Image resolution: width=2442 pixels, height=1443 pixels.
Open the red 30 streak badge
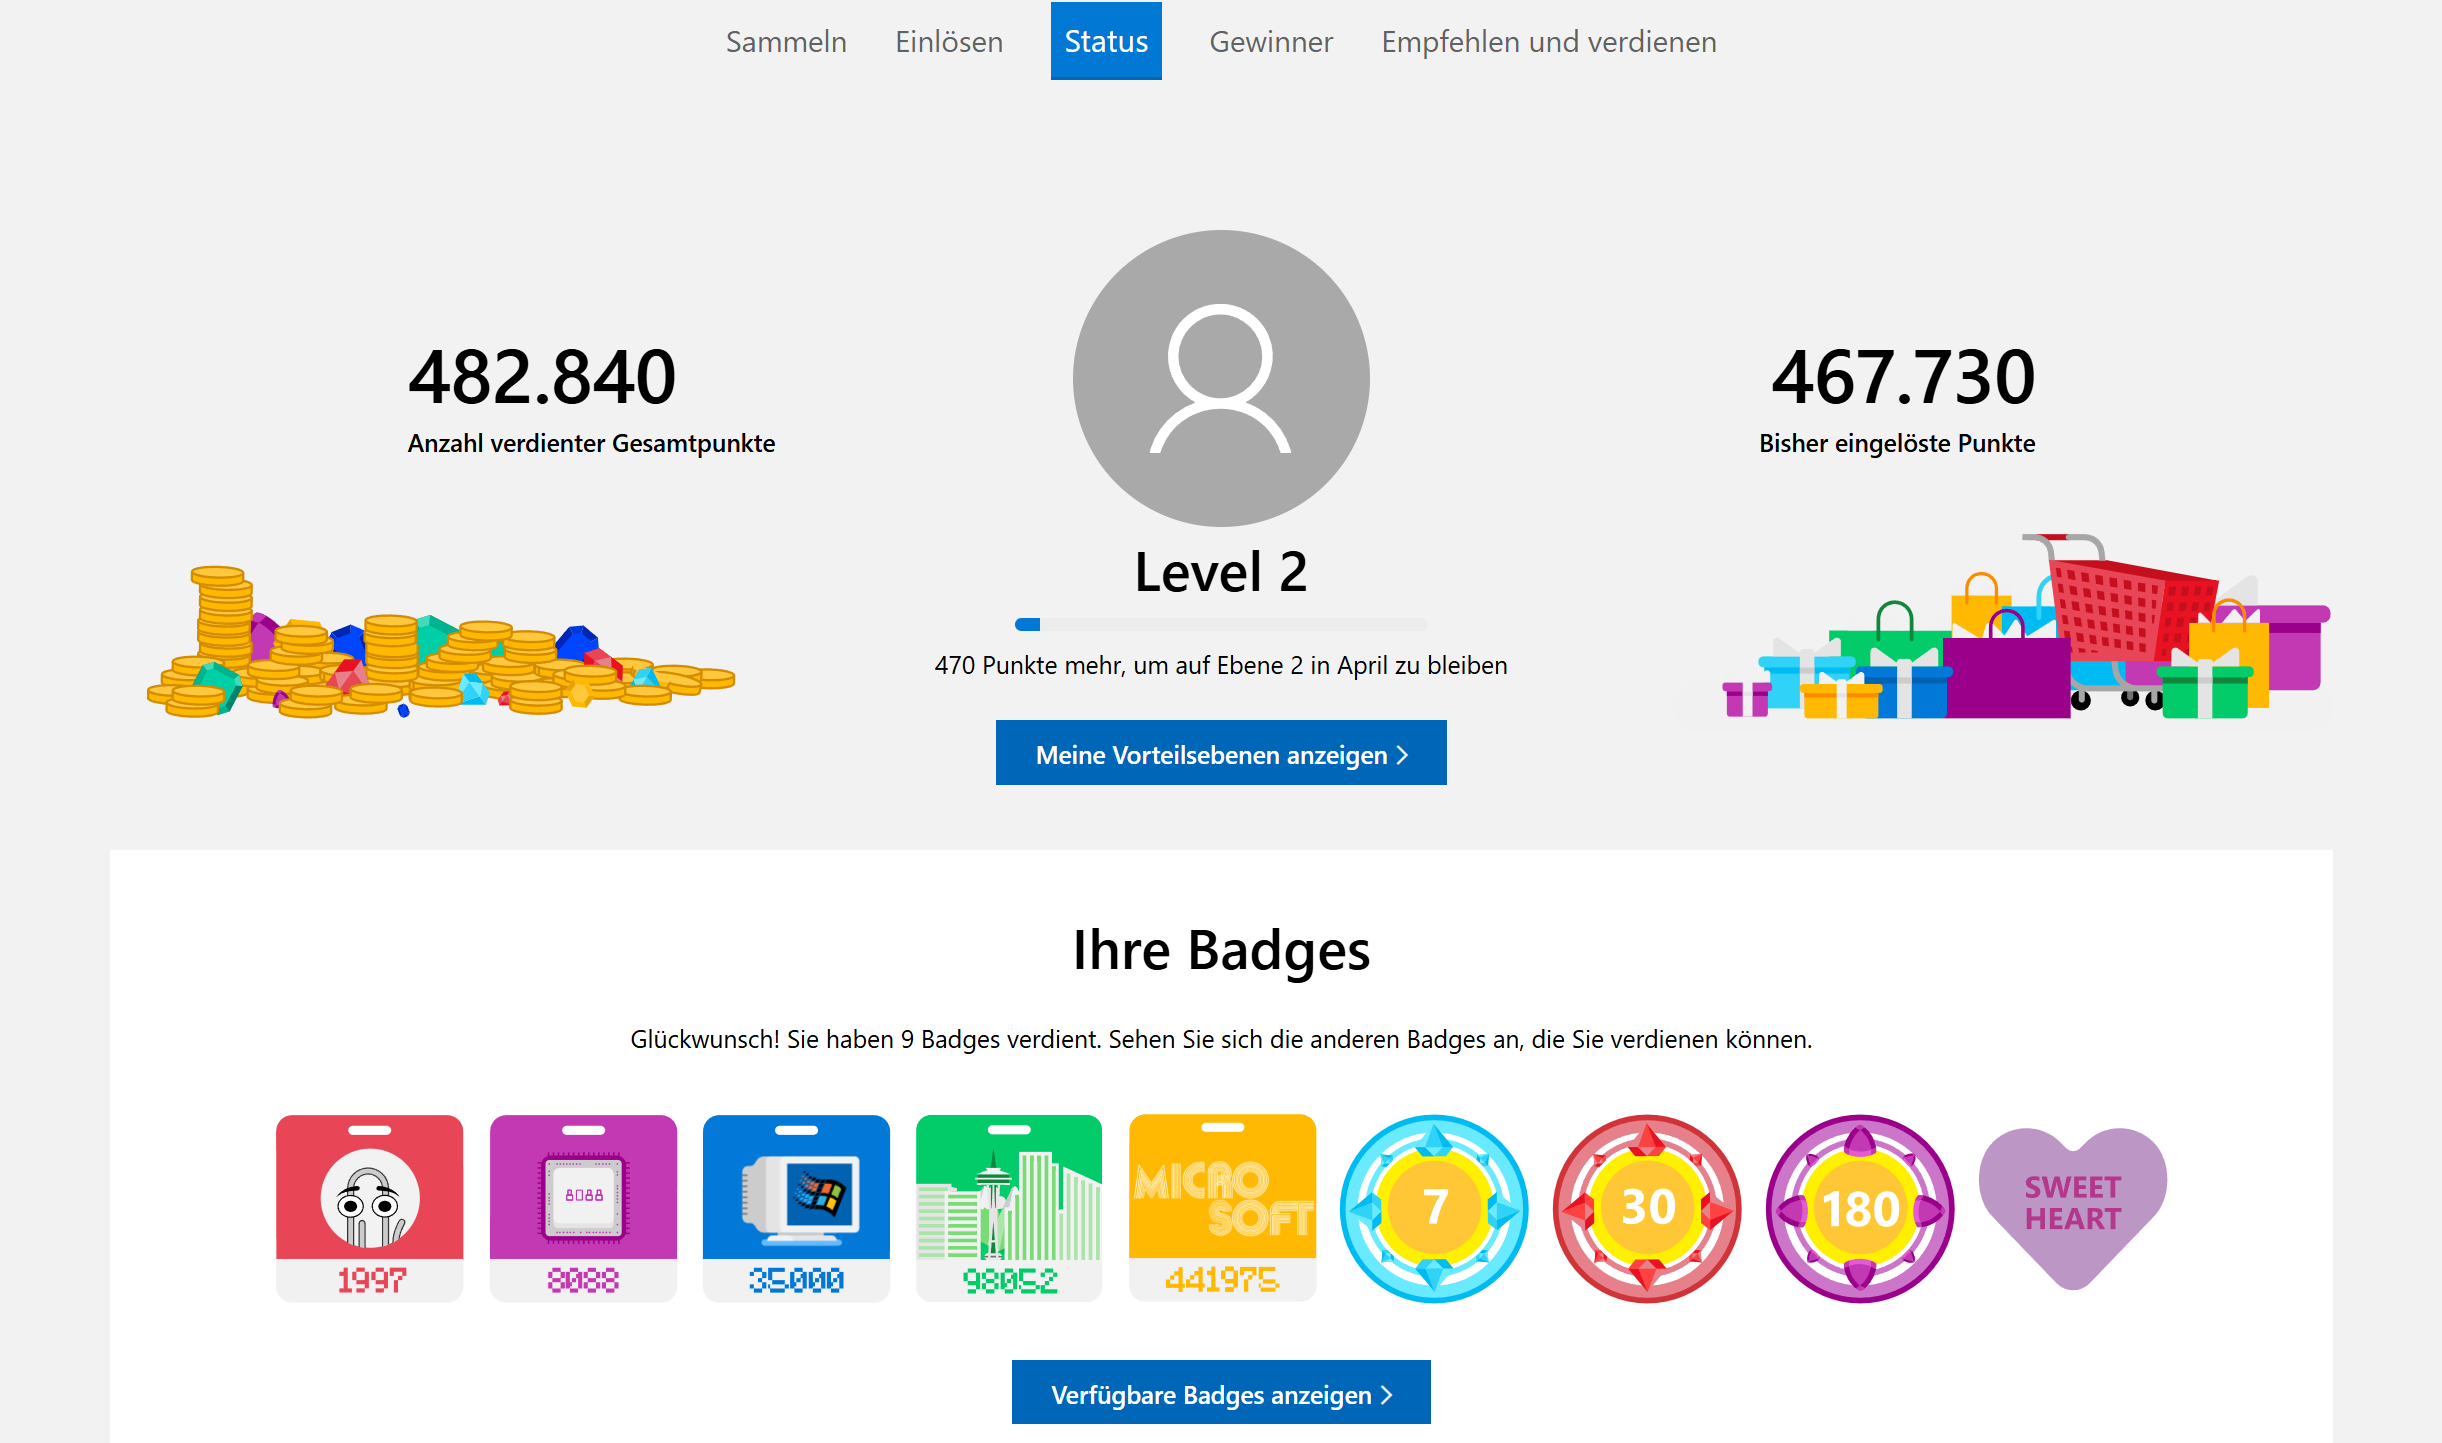pyautogui.click(x=1647, y=1208)
